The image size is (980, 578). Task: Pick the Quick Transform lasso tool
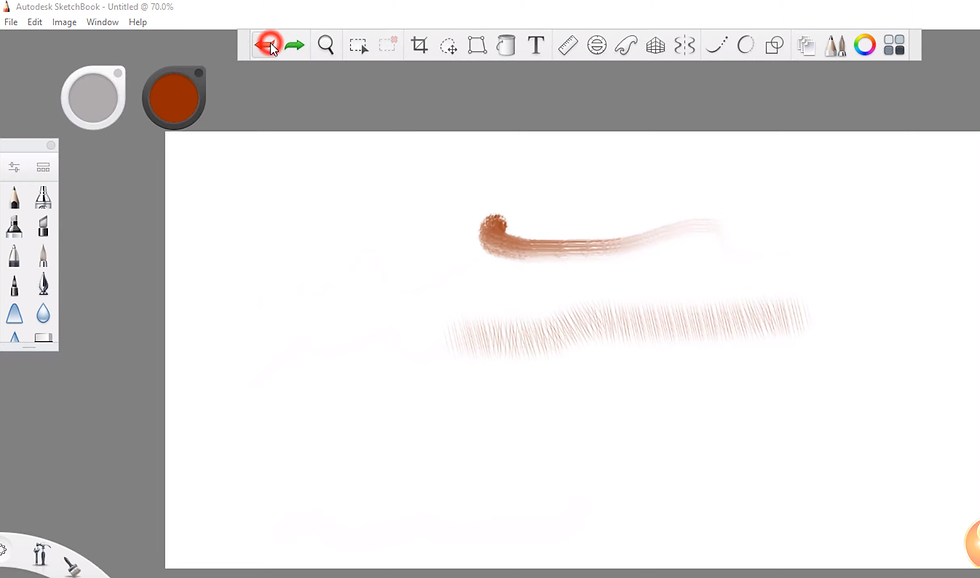(448, 46)
